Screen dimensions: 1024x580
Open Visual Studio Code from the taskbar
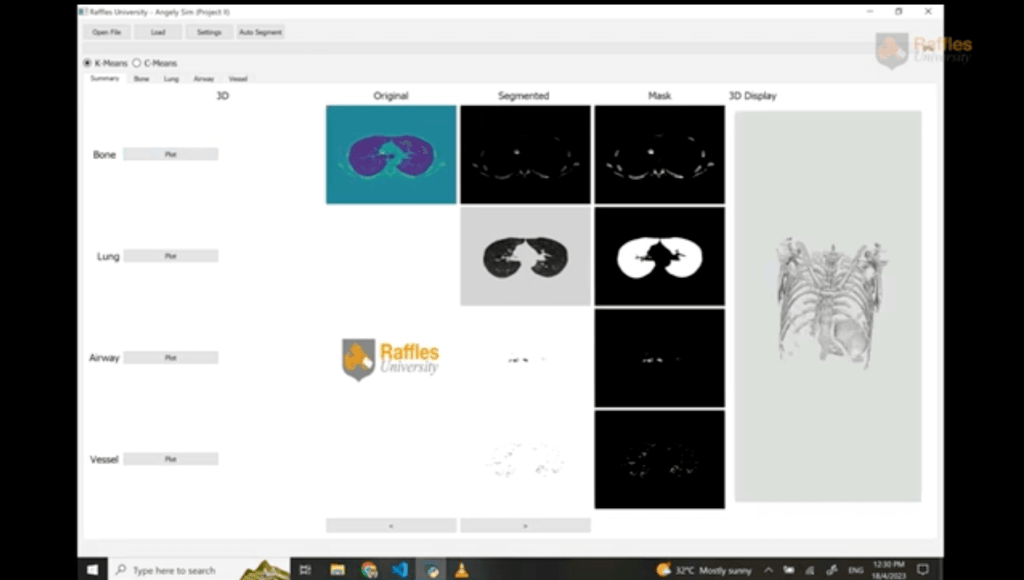coord(400,570)
